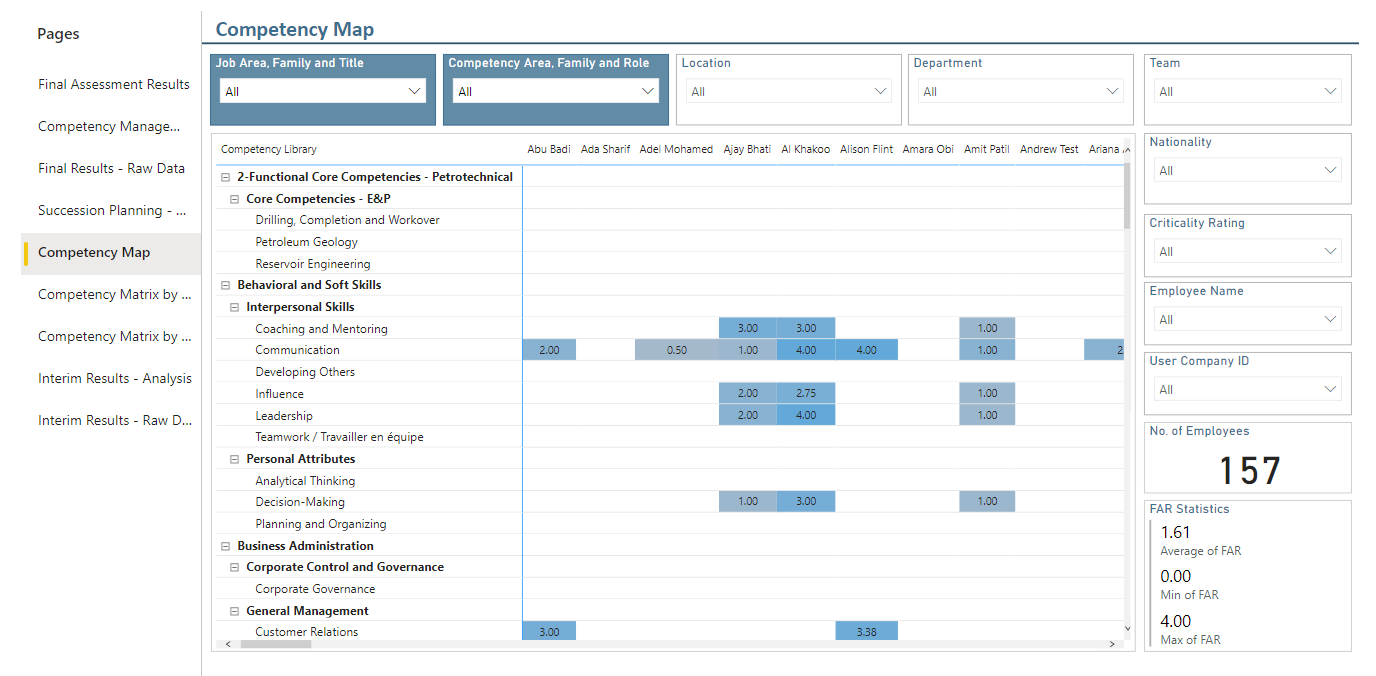Image resolution: width=1376 pixels, height=676 pixels.
Task: Open the Job Area, Family and Title dropdown
Action: click(323, 91)
